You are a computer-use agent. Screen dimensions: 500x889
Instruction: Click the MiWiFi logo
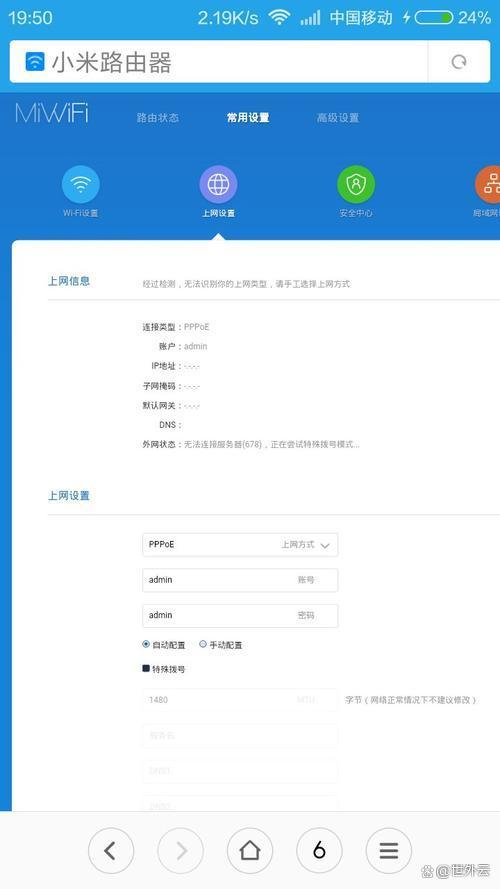coord(52,113)
